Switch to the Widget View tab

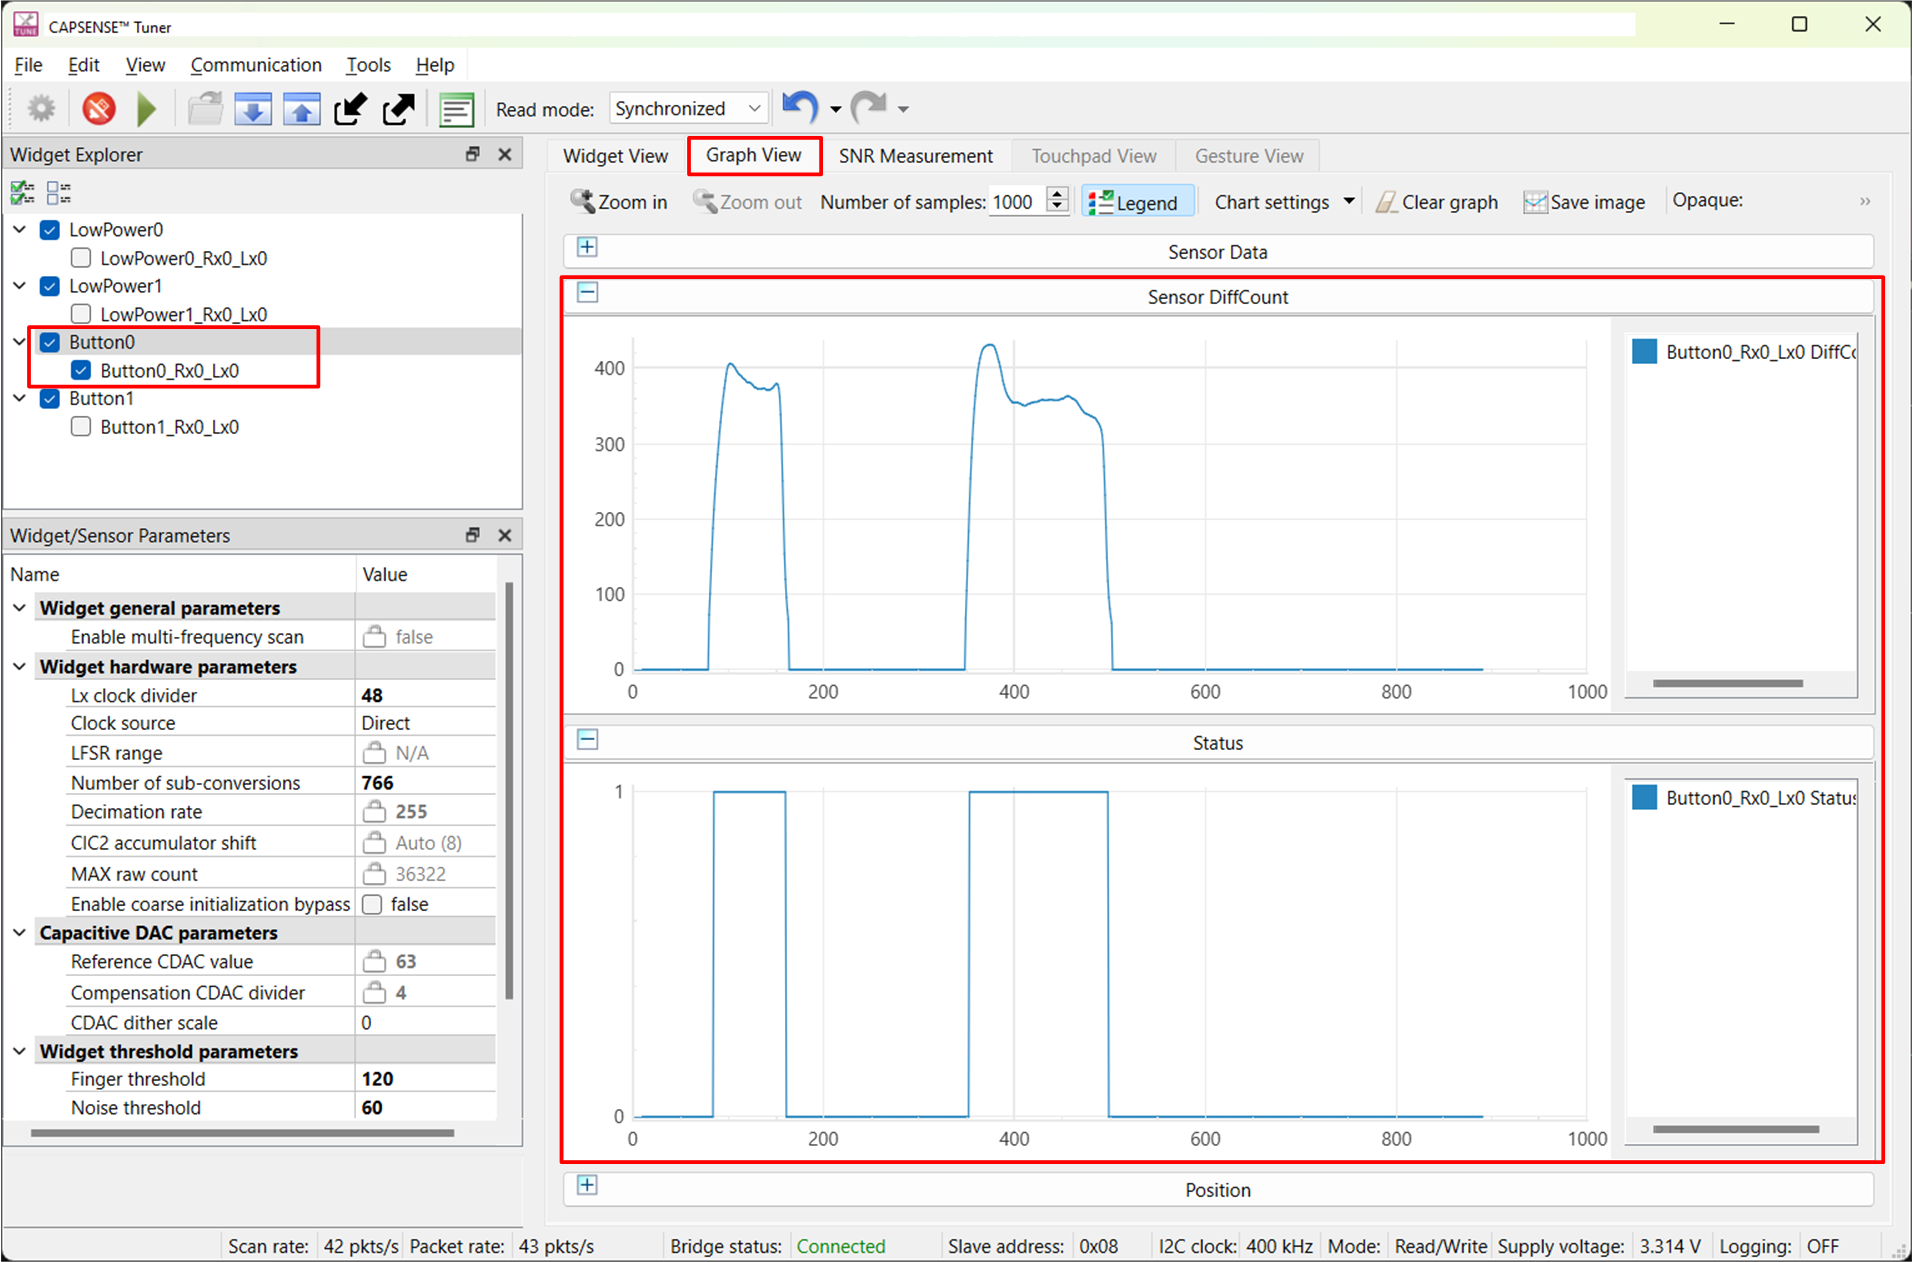coord(615,156)
